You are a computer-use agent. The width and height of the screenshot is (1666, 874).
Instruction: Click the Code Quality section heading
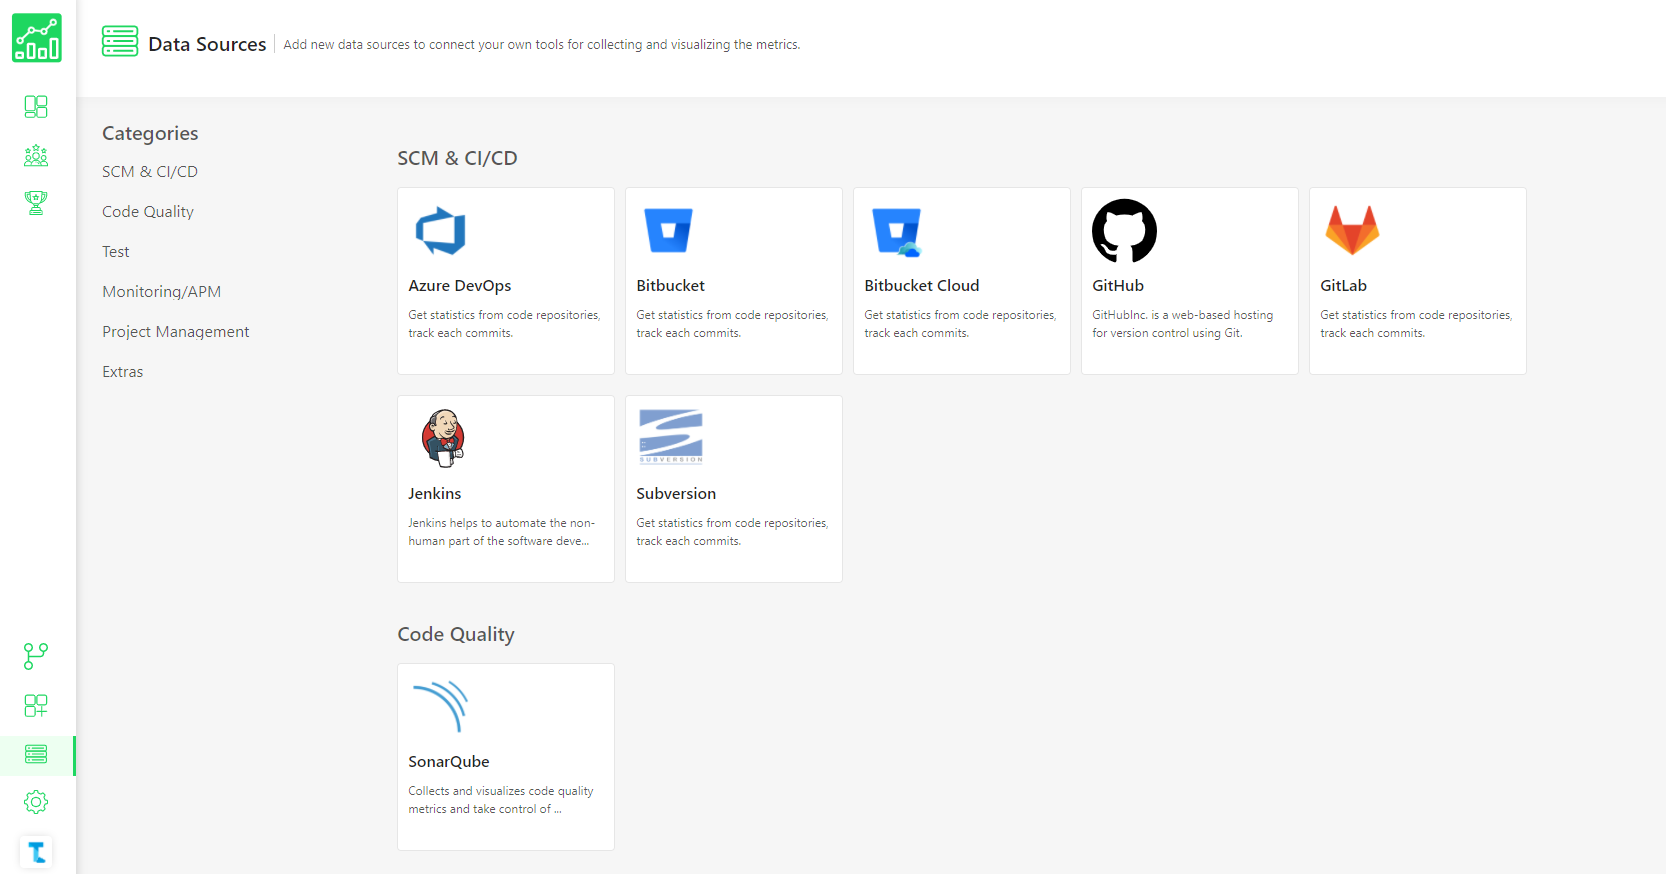456,634
